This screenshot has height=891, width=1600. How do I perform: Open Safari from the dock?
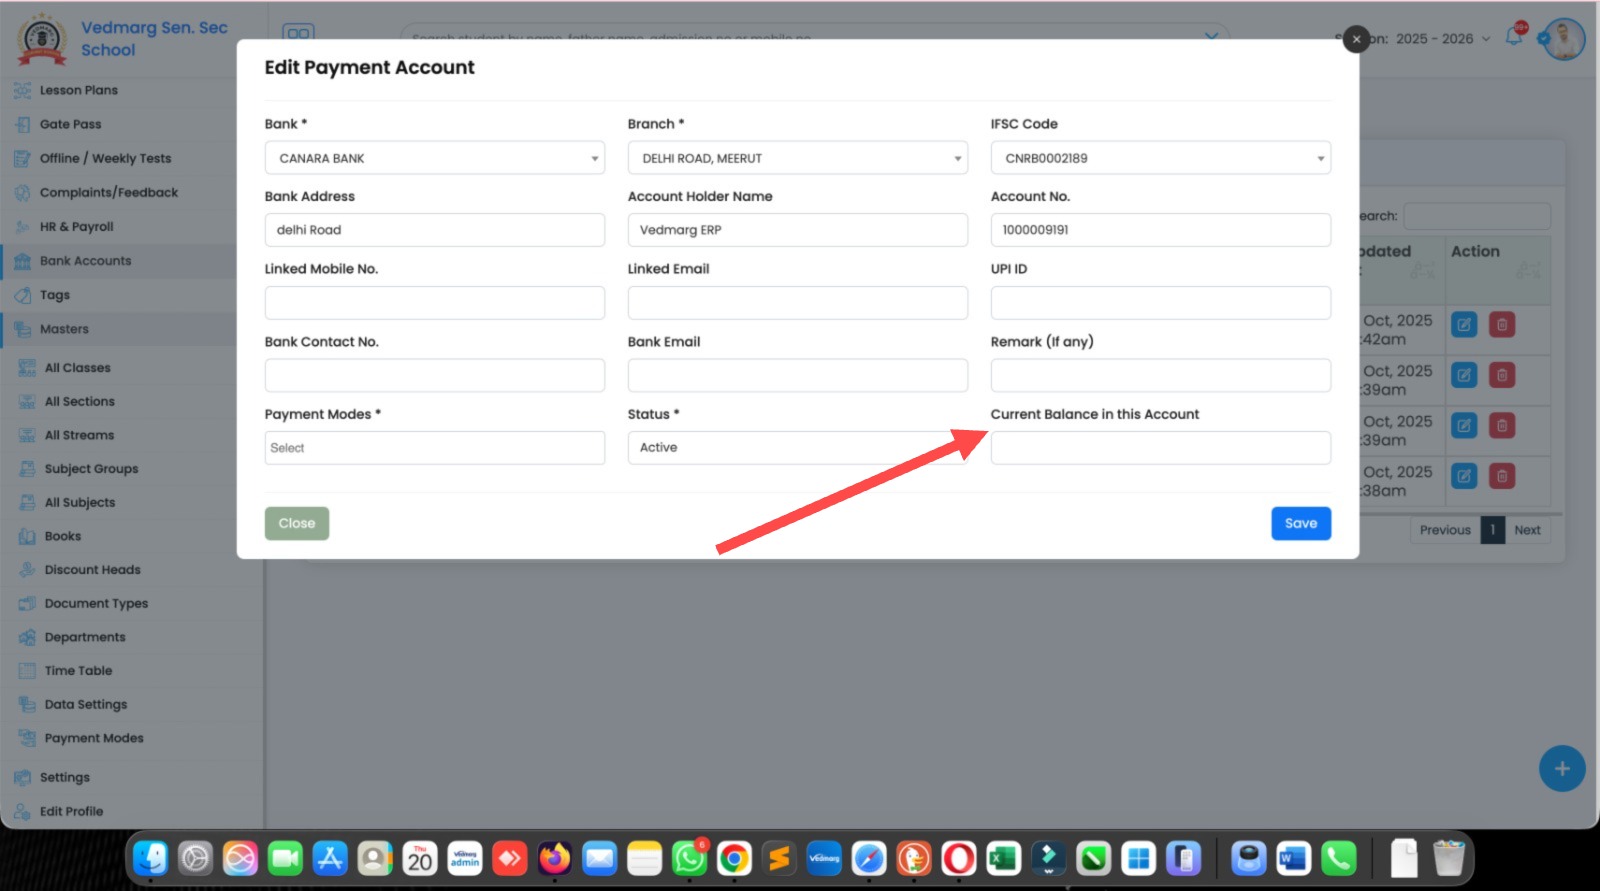869,858
